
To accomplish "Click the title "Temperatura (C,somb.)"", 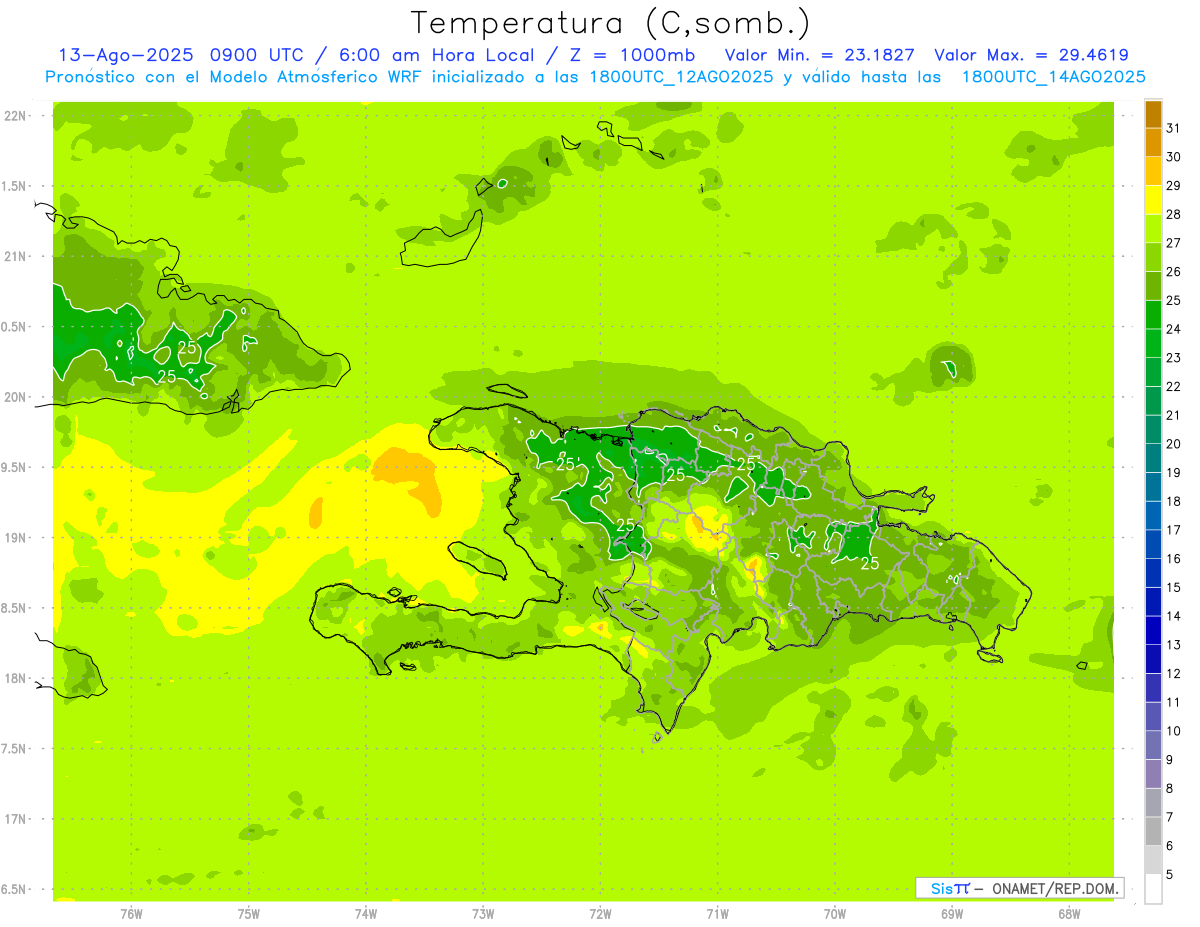I will [610, 23].
